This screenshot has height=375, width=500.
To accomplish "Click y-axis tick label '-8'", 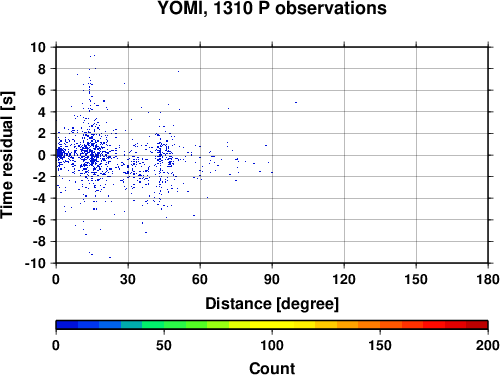I will pyautogui.click(x=39, y=242).
